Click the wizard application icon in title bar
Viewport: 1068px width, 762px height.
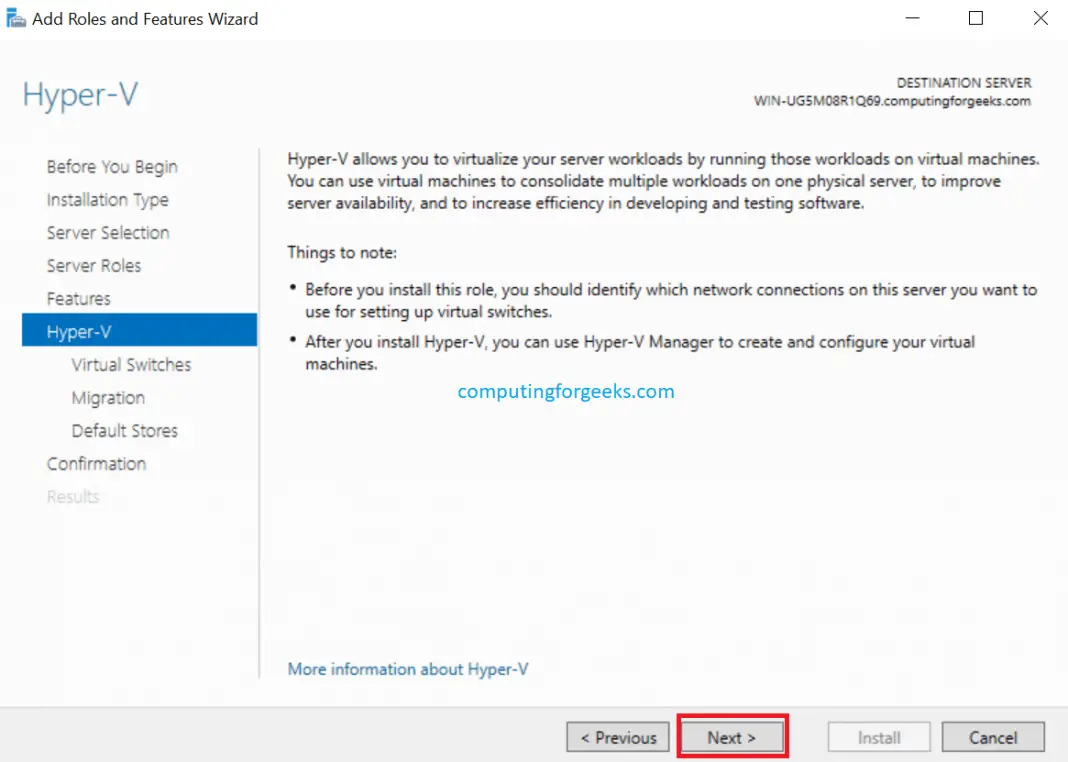[x=16, y=17]
